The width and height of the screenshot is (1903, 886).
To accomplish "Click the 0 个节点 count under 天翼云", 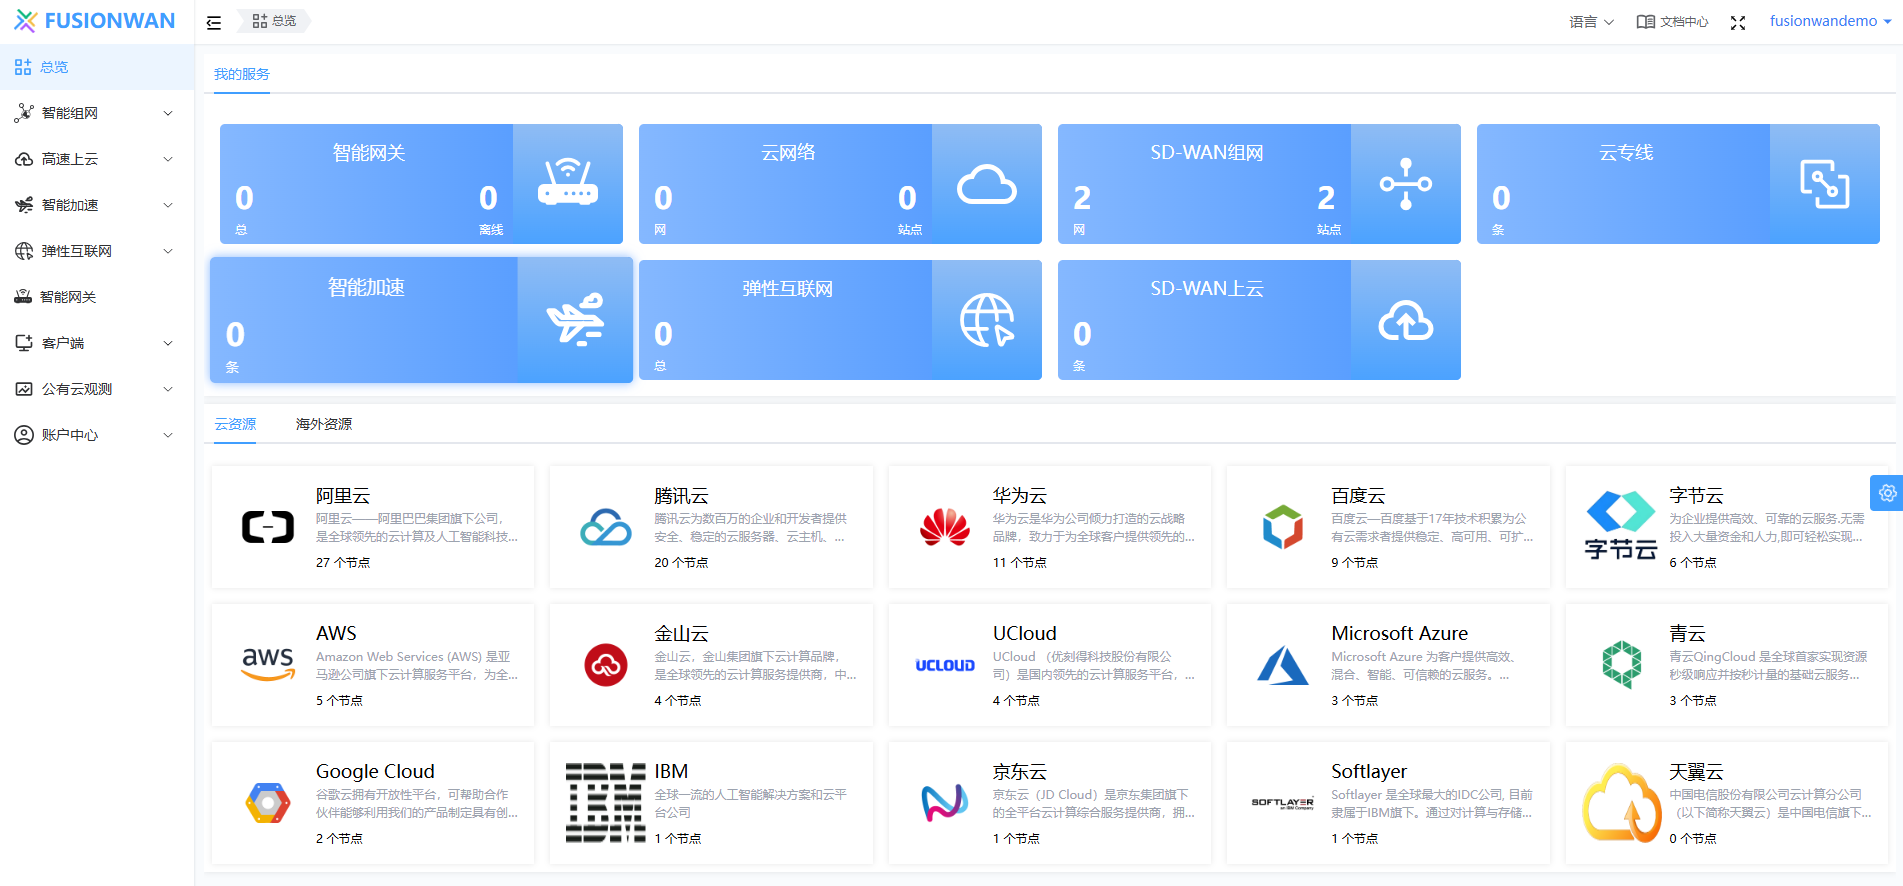I will pos(1693,839).
